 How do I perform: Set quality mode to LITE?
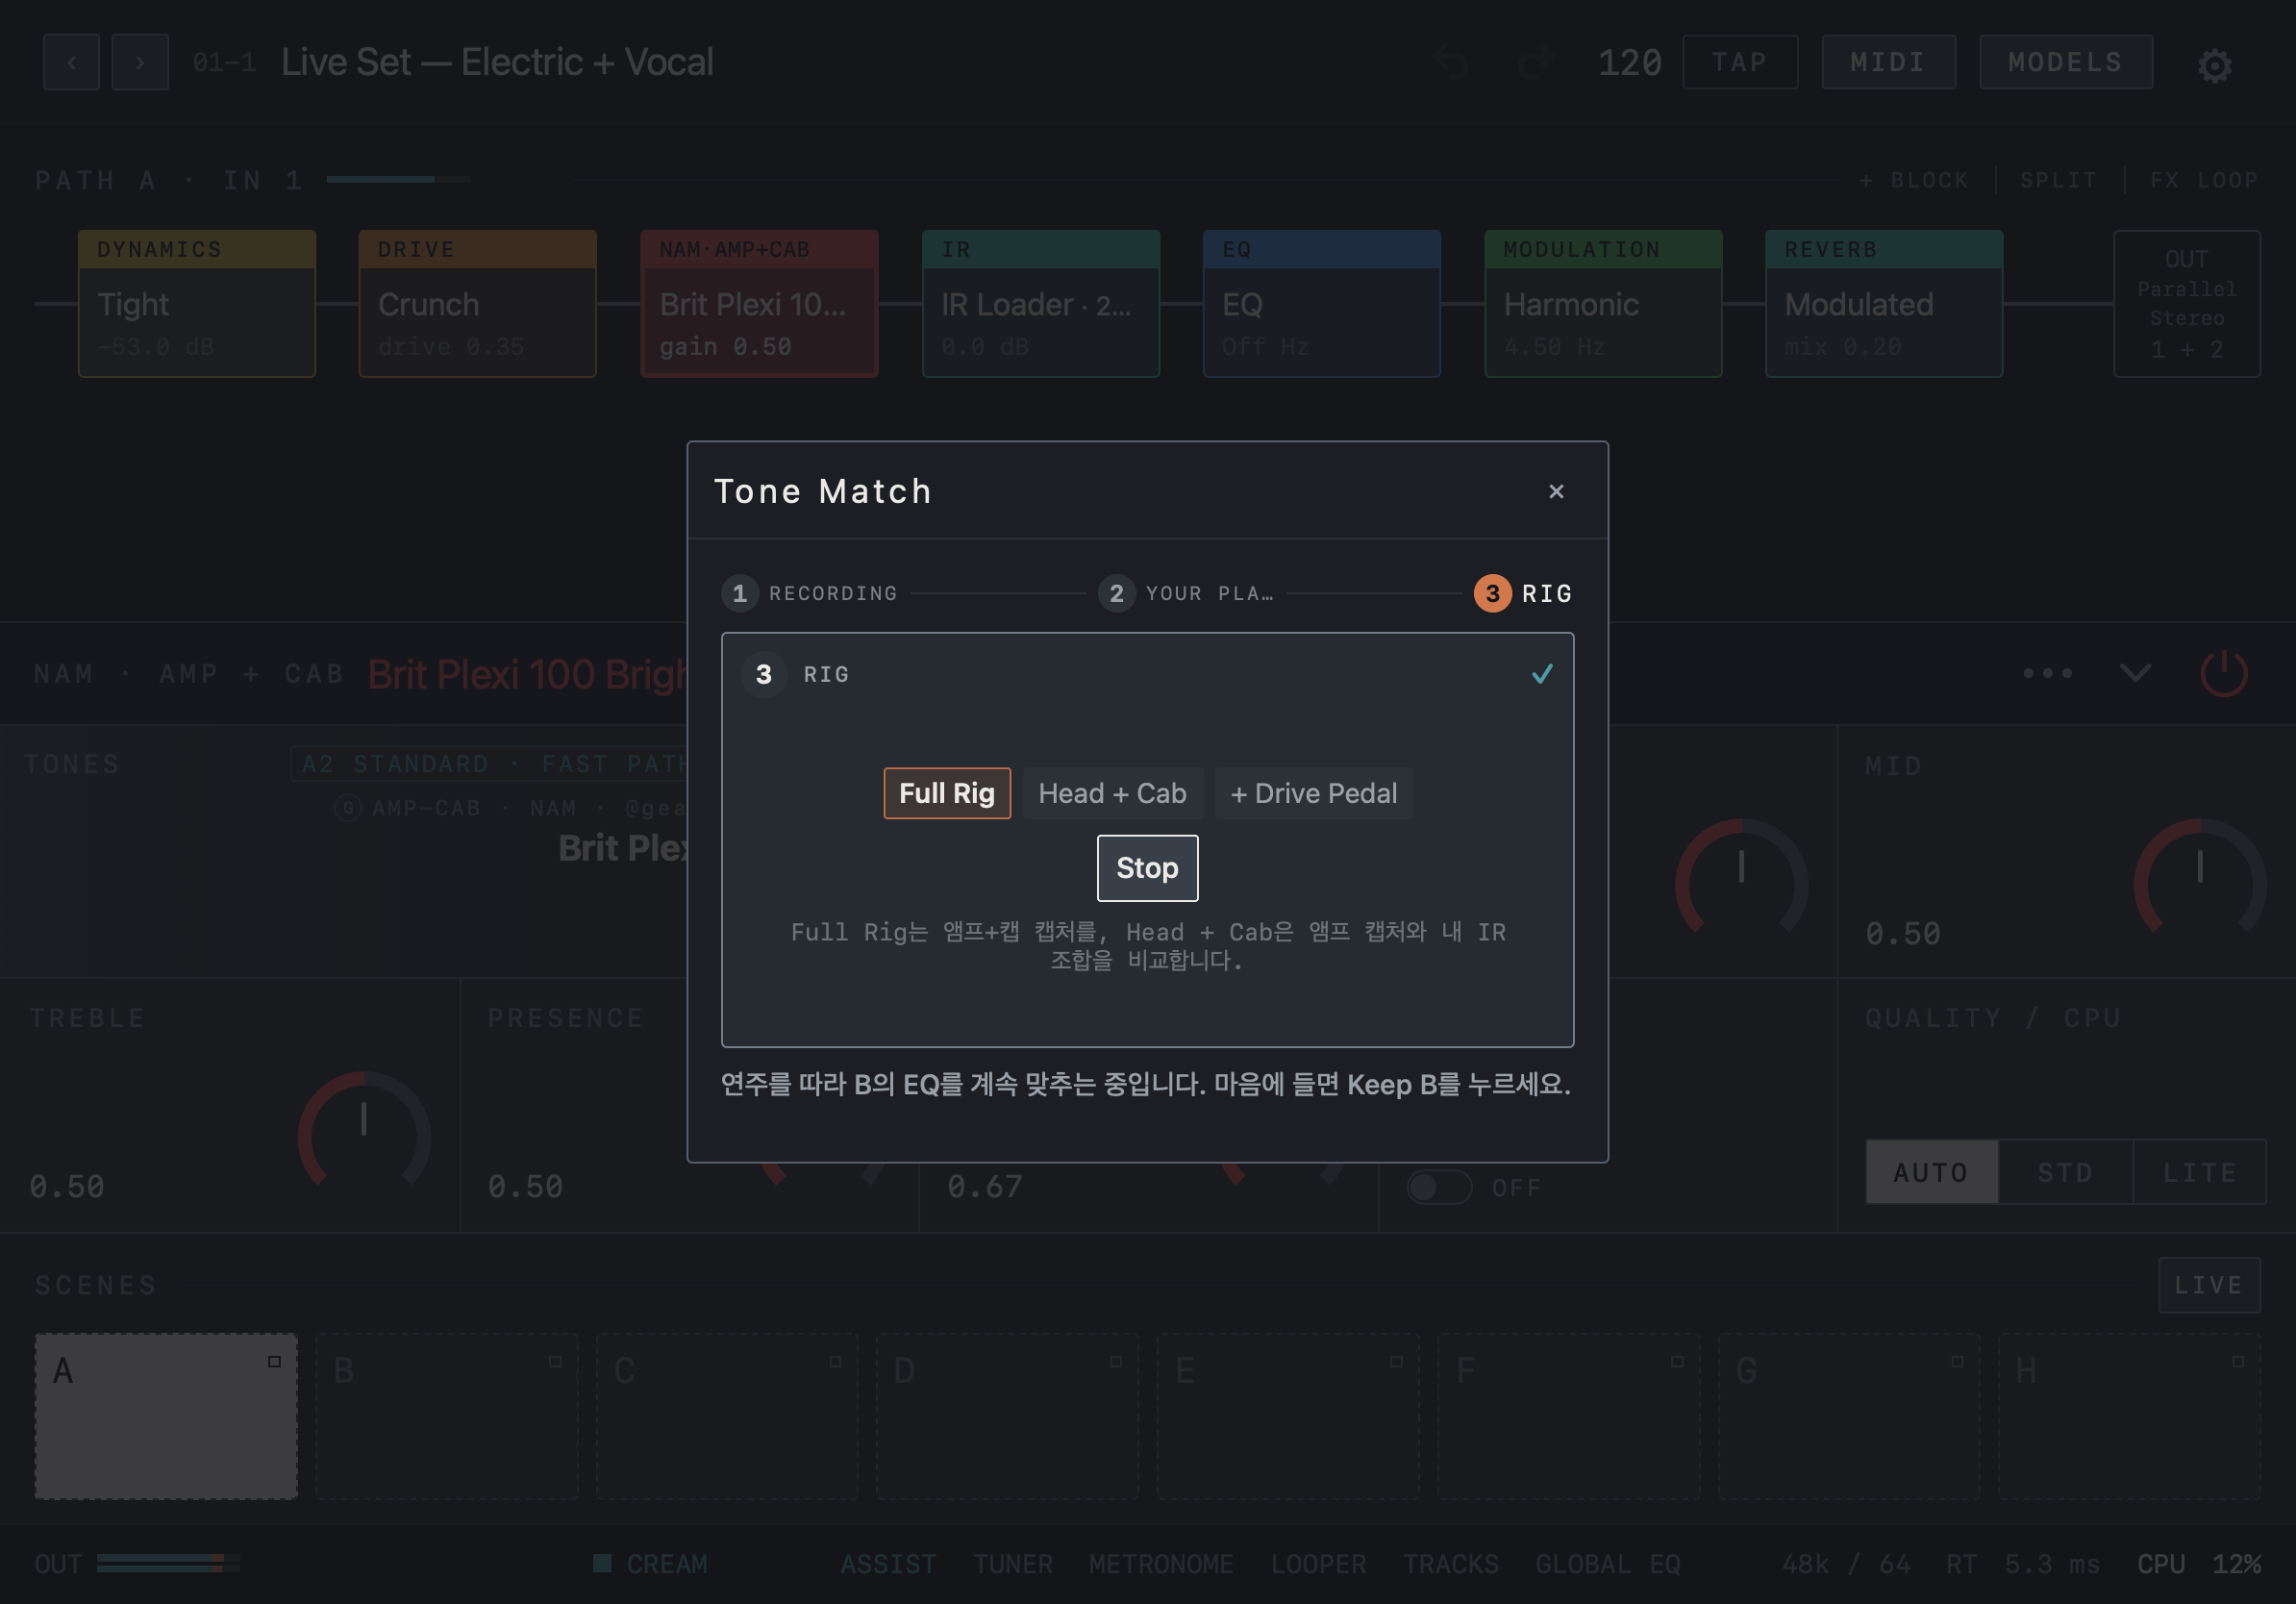(2199, 1172)
